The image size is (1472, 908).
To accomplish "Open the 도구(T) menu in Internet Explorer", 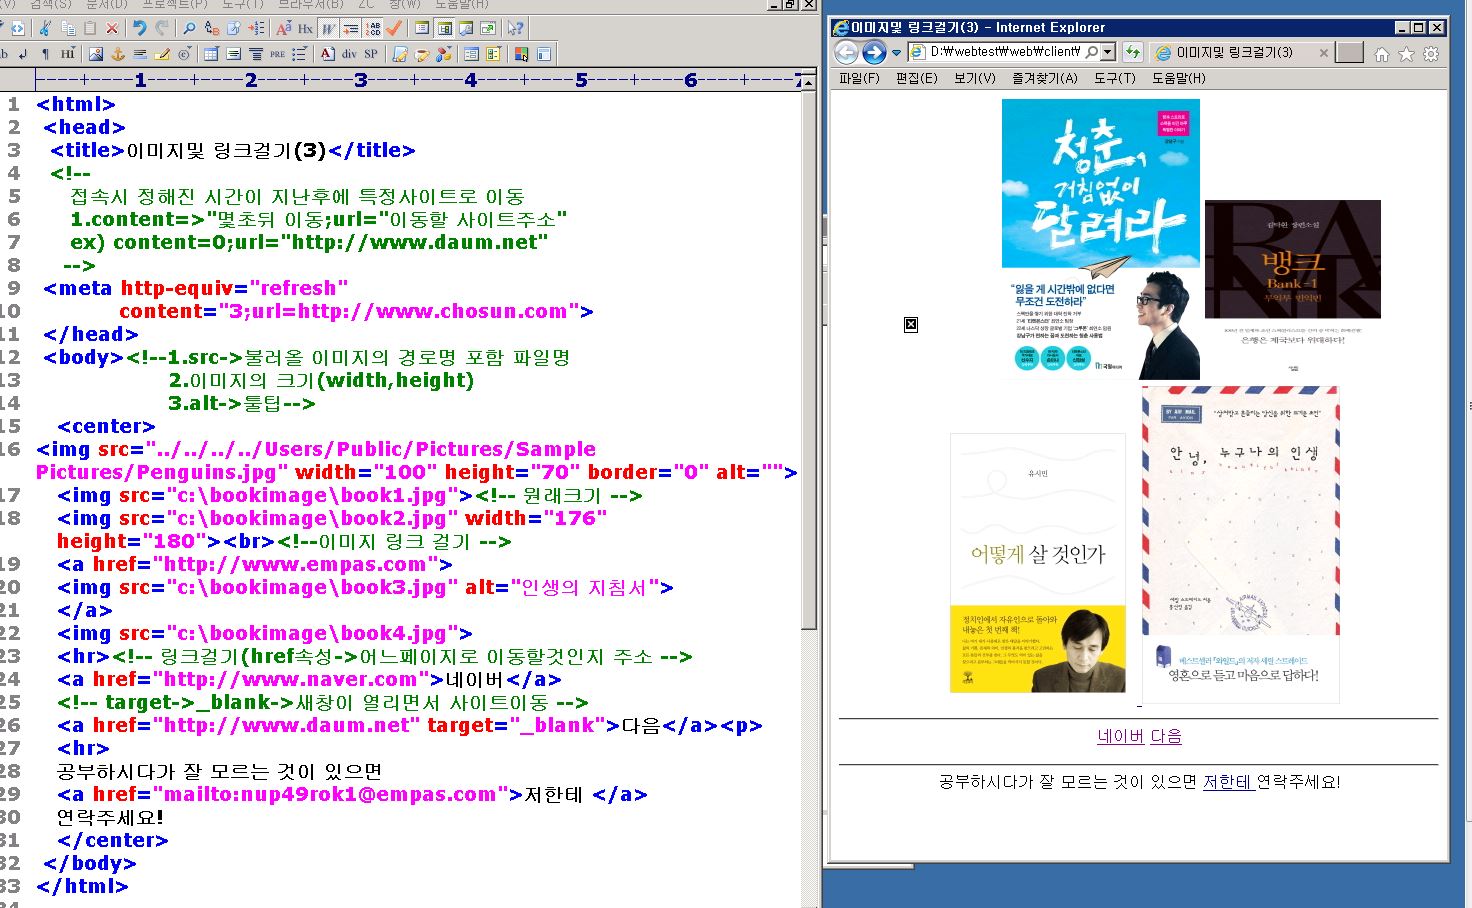I will [1114, 78].
